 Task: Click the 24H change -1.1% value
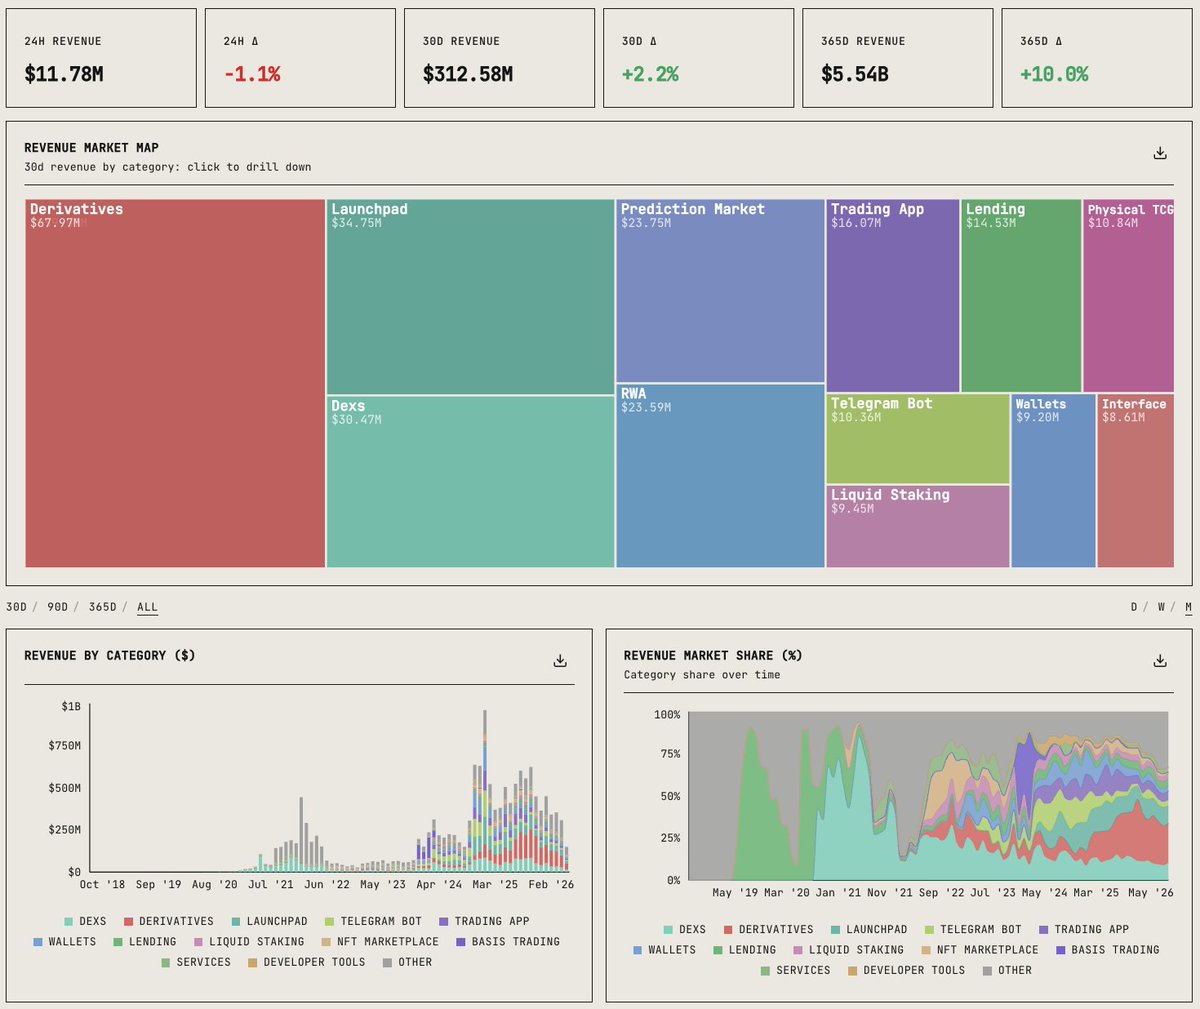coord(252,74)
